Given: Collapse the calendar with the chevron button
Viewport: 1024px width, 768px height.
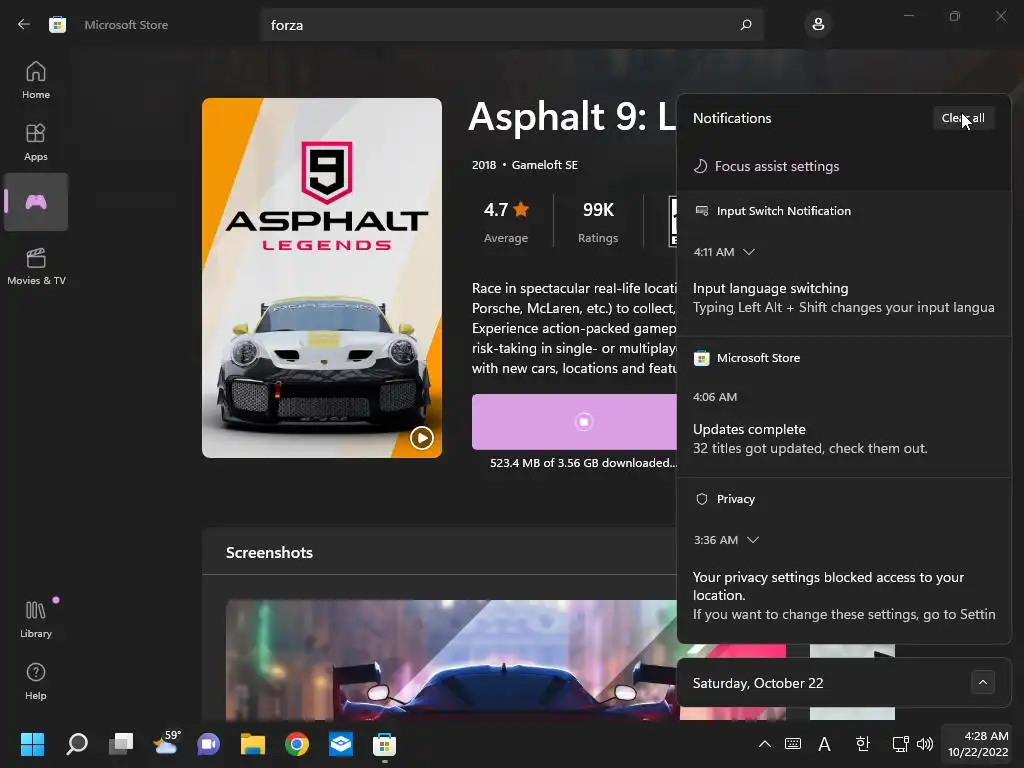Looking at the screenshot, I should click(x=982, y=683).
